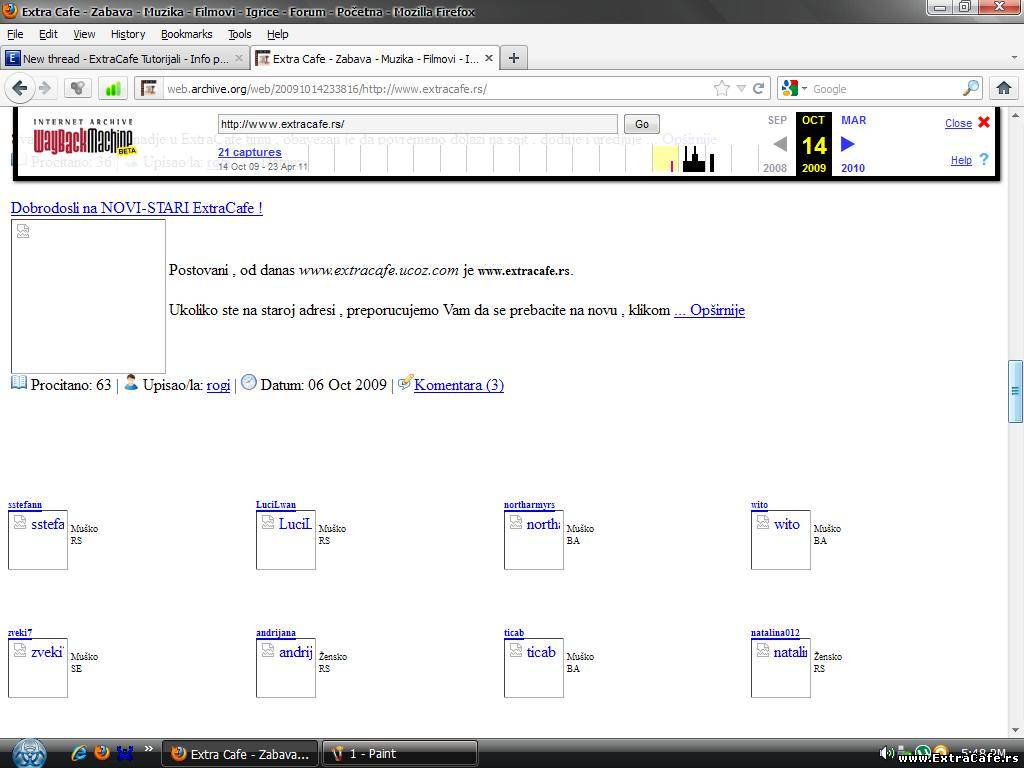Click the site favicon in the address bar
Screen dimensions: 1024x768
[x=149, y=88]
